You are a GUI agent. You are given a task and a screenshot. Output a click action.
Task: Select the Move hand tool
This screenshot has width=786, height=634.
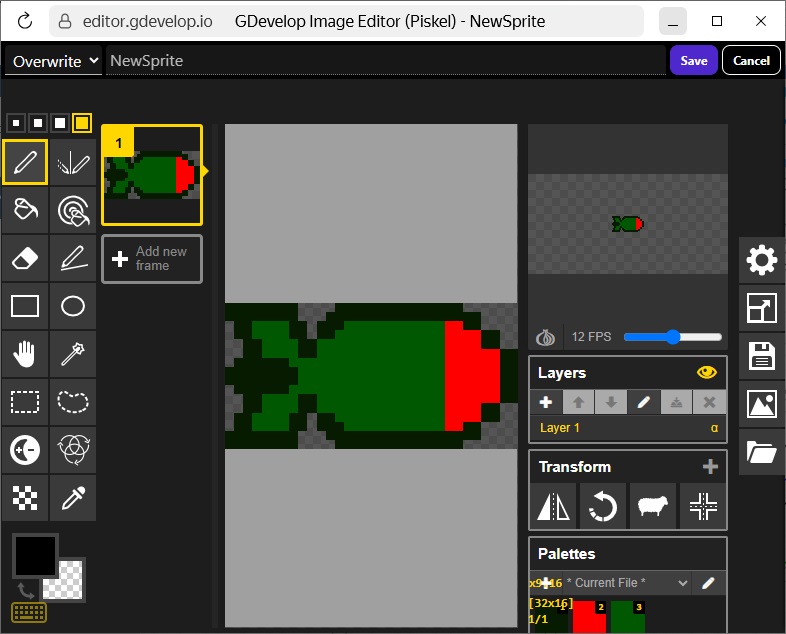click(x=25, y=354)
